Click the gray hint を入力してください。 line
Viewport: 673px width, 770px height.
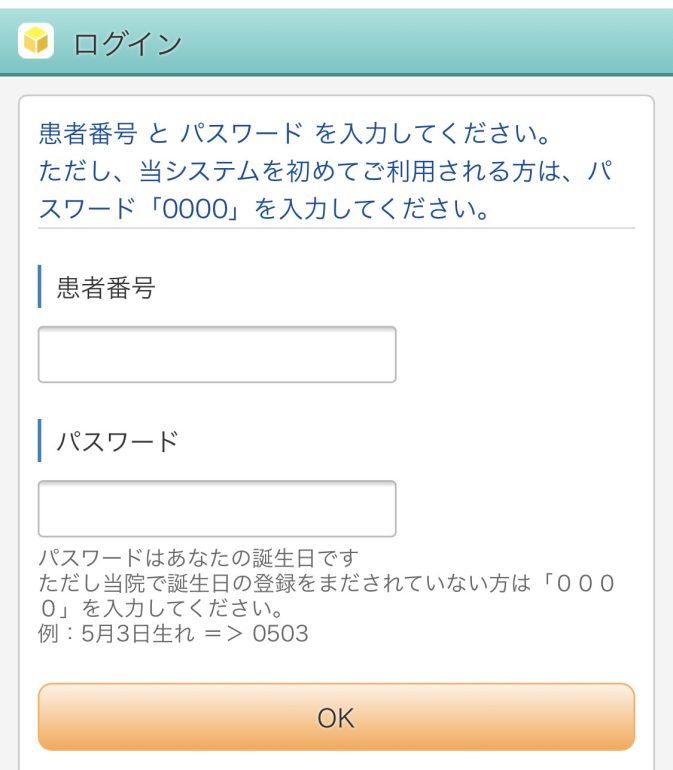click(161, 608)
